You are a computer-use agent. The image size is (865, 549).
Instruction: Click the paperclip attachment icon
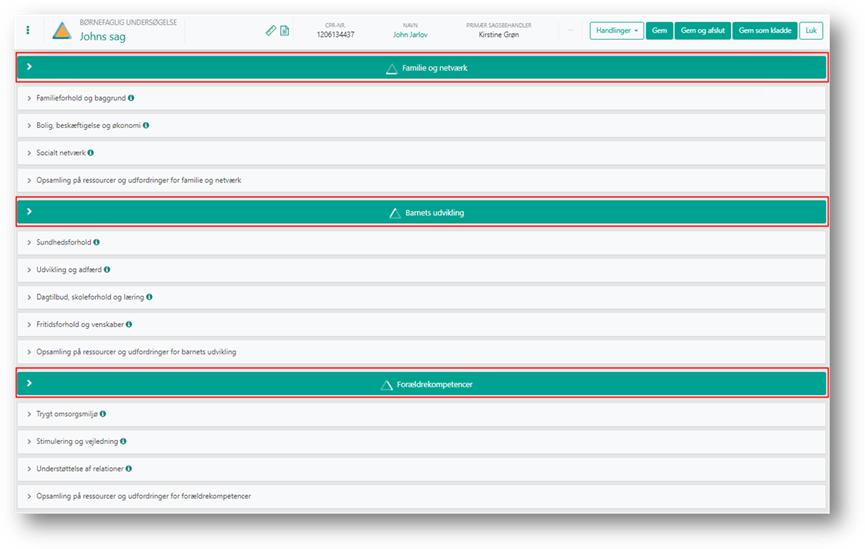point(270,30)
